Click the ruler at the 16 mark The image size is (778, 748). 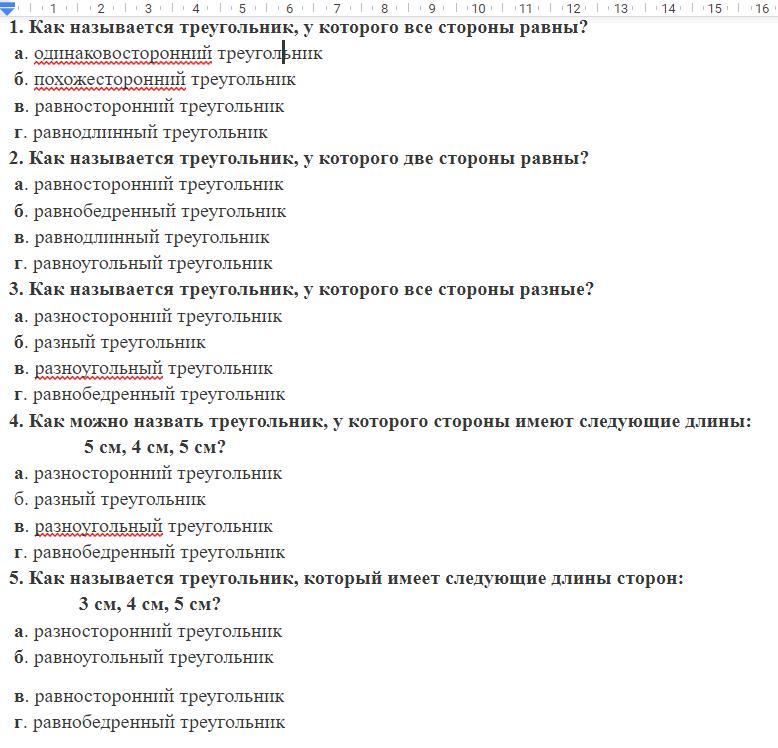[761, 8]
